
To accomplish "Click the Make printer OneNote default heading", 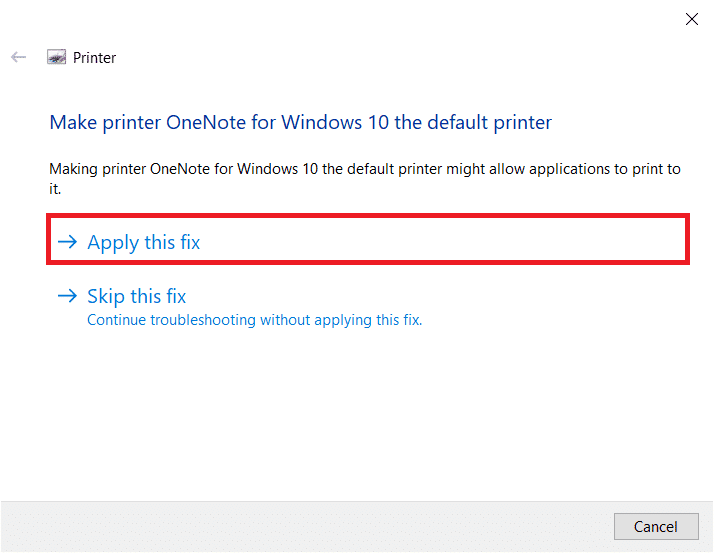I will tap(300, 123).
